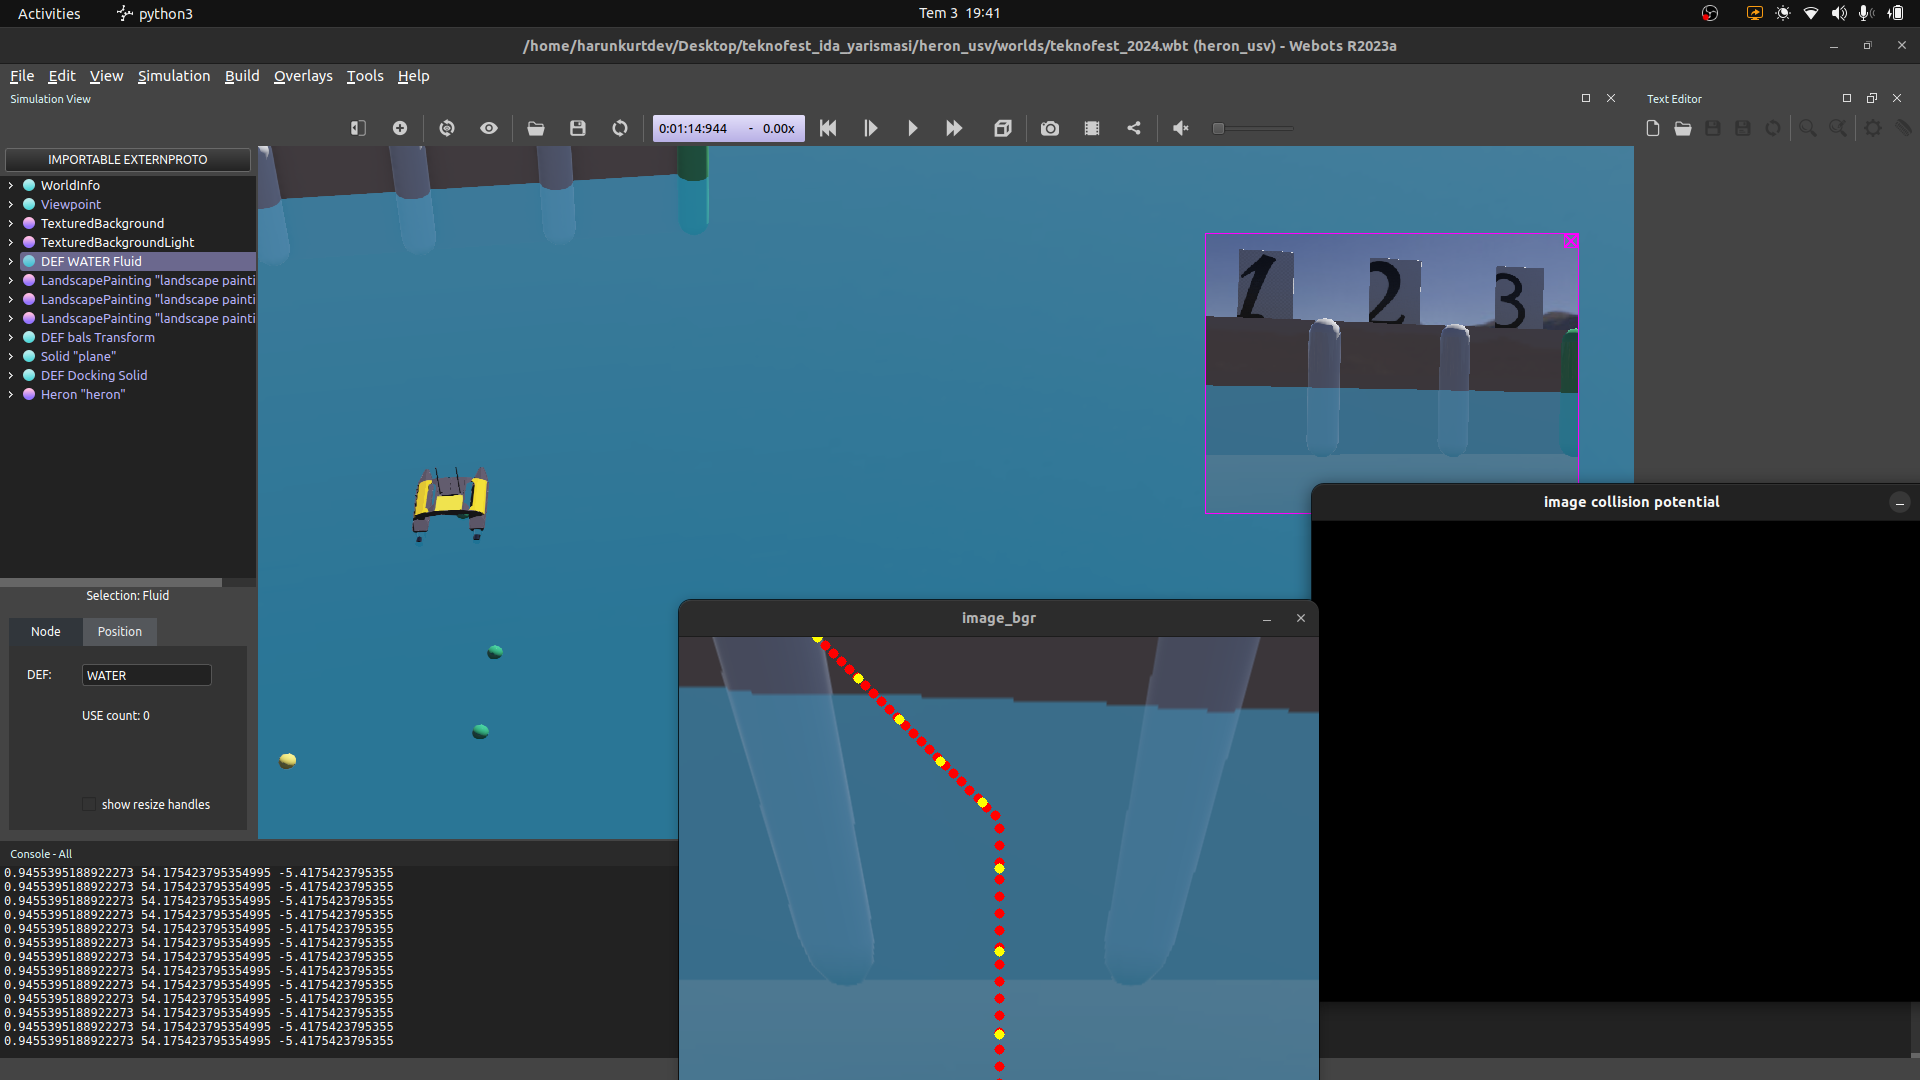Reload the world icon in simulation toolbar
Screen dimensions: 1920x1080
coord(620,128)
